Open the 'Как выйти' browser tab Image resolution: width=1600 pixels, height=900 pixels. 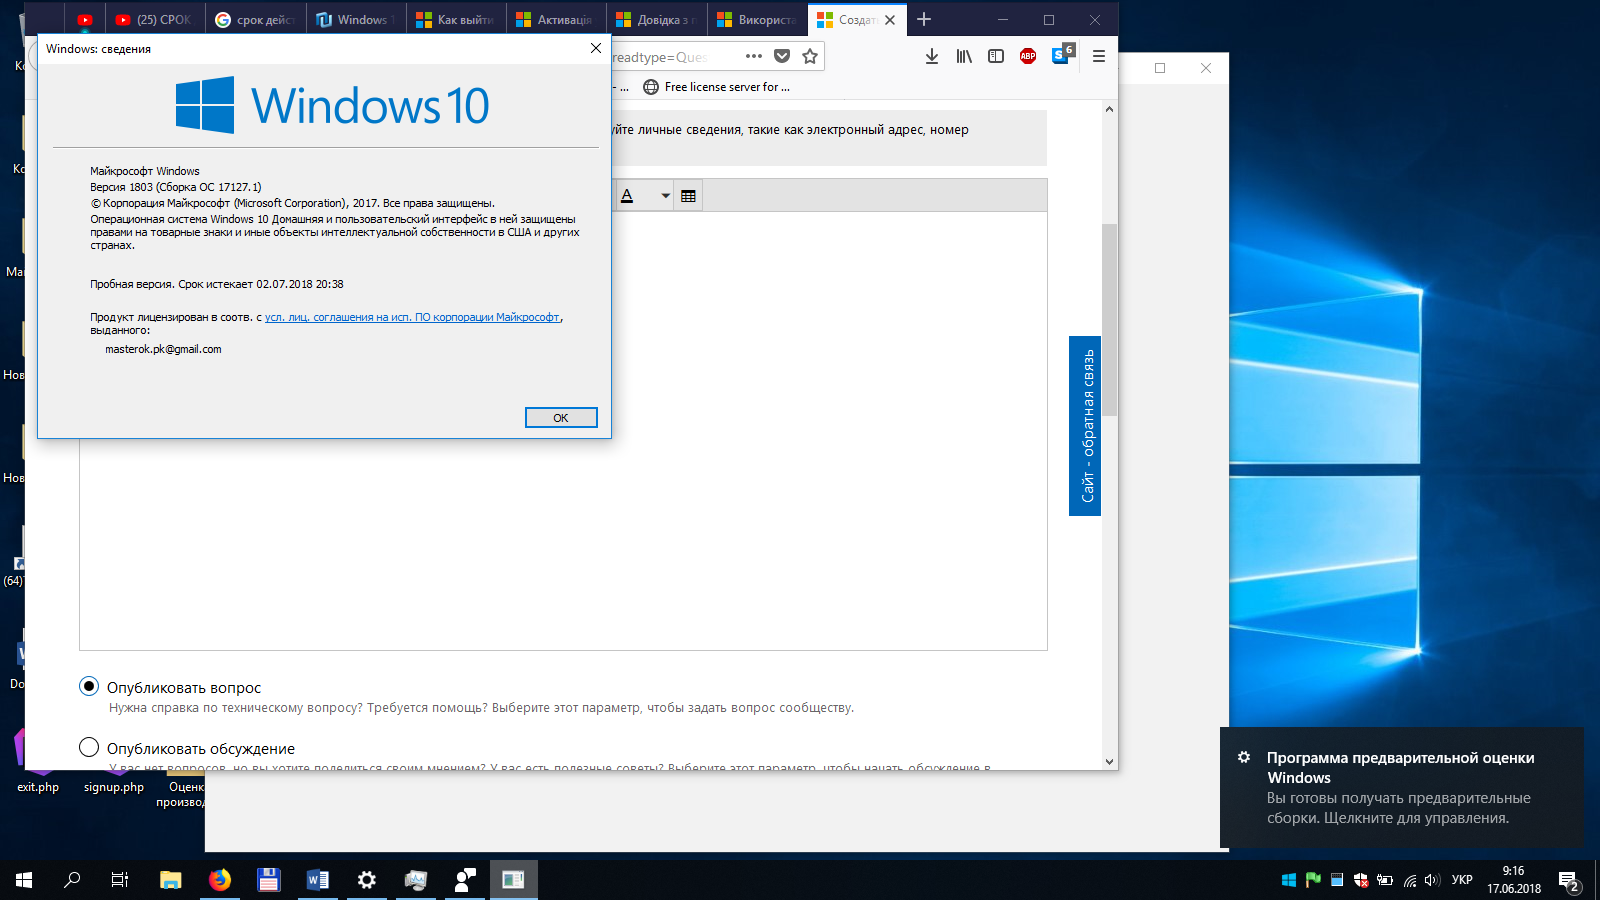coord(455,19)
